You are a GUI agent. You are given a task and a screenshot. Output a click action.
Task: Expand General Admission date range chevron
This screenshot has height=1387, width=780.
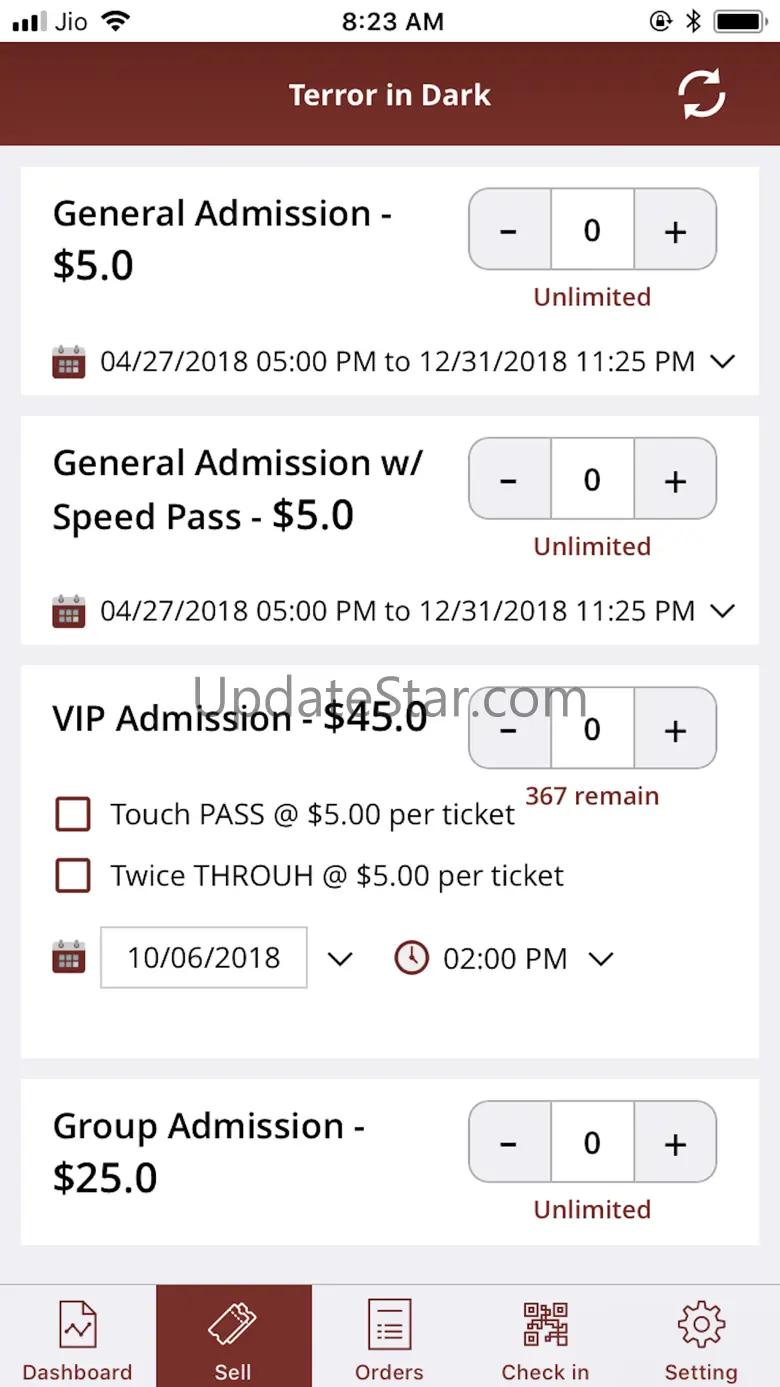click(x=722, y=361)
